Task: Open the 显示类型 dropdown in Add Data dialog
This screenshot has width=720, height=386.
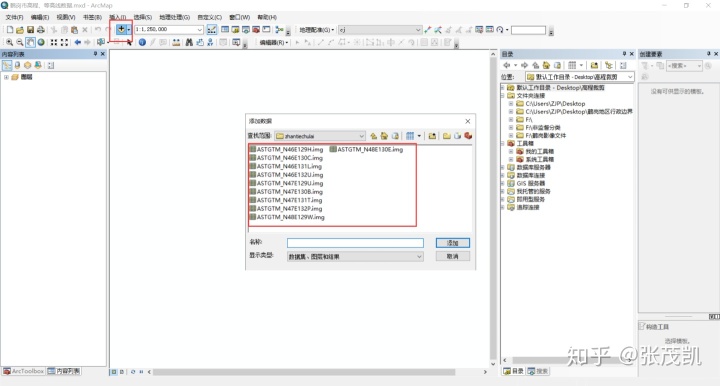Action: pos(419,257)
